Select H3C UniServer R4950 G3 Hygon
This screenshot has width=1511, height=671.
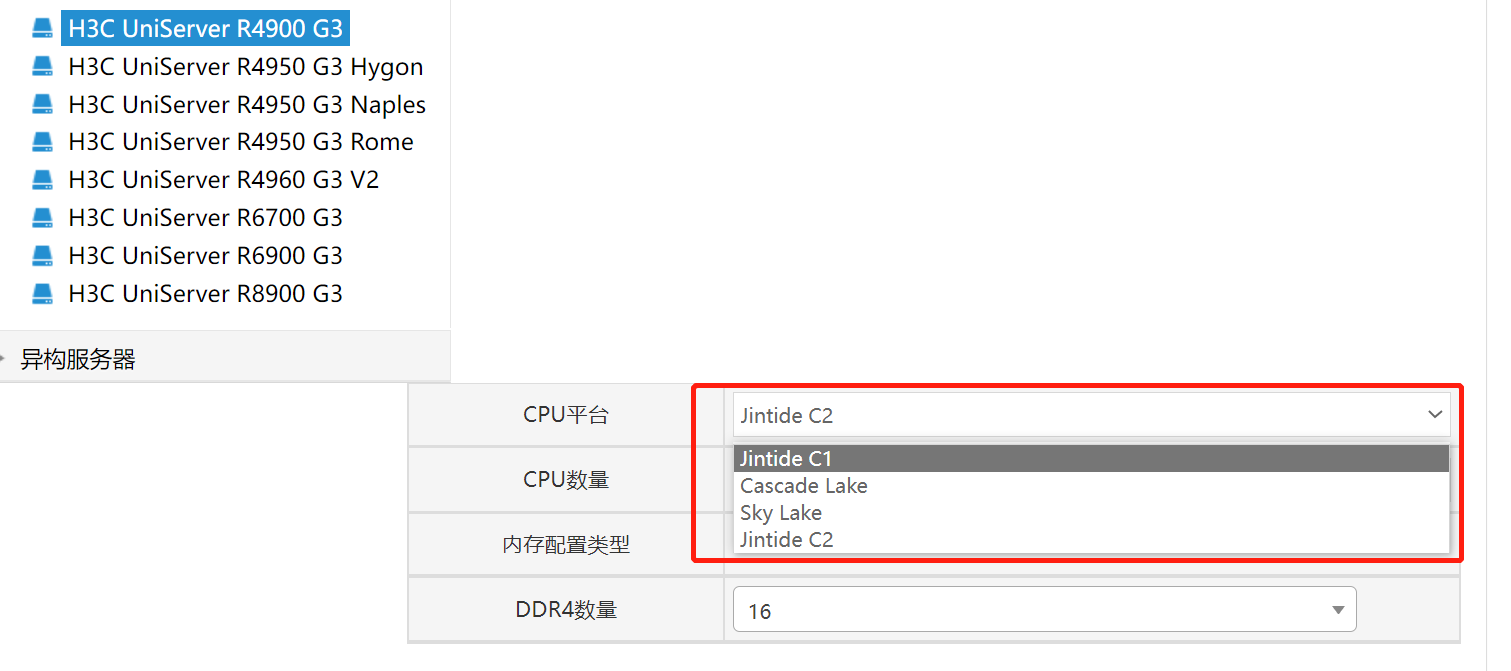pos(245,66)
